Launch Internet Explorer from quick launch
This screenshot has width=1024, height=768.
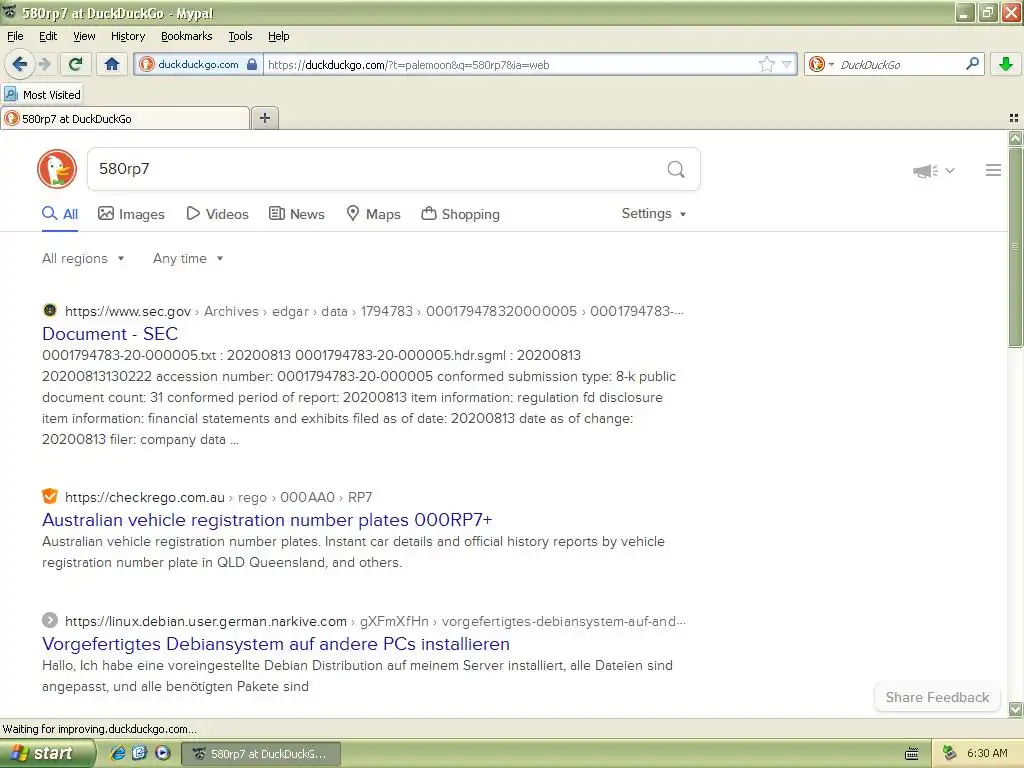[x=118, y=753]
